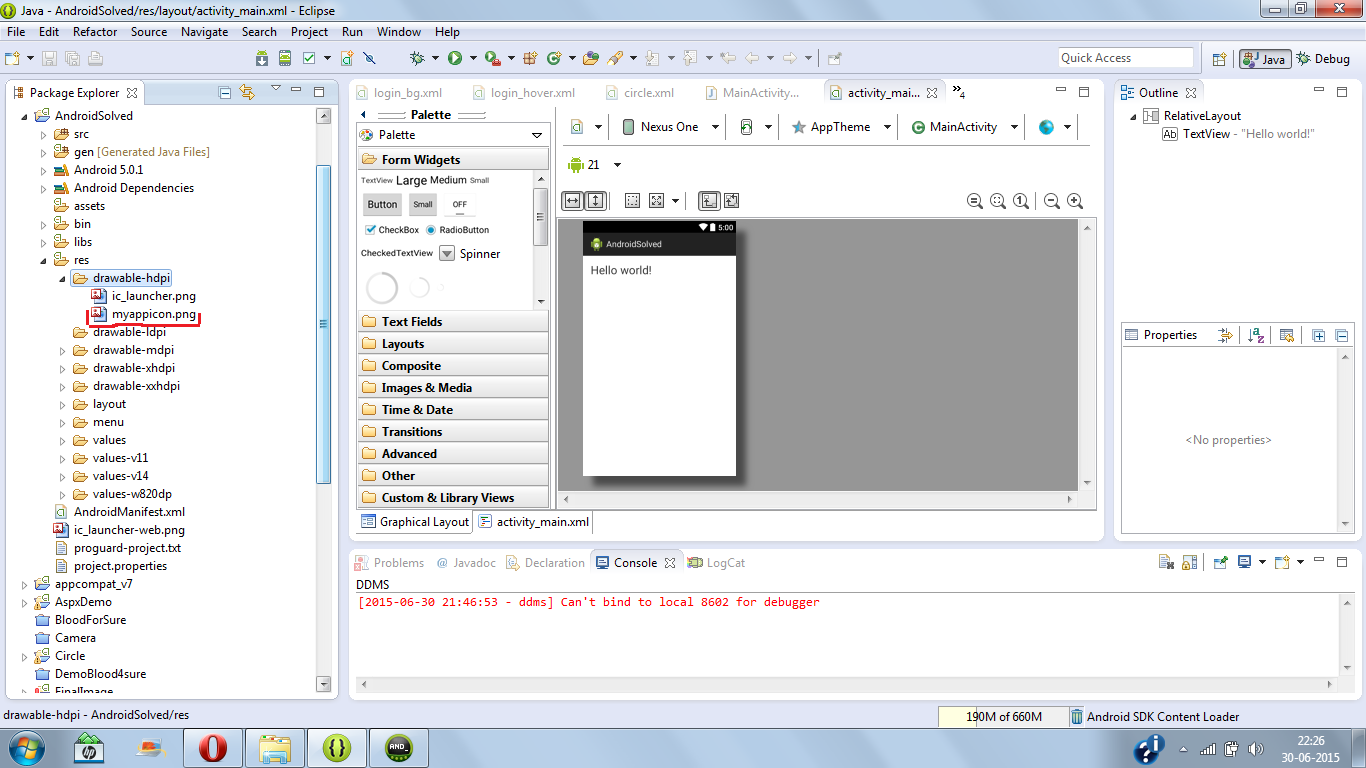Toggle the OFF switch widget in Form Widgets
1366x768 pixels.
(x=459, y=204)
